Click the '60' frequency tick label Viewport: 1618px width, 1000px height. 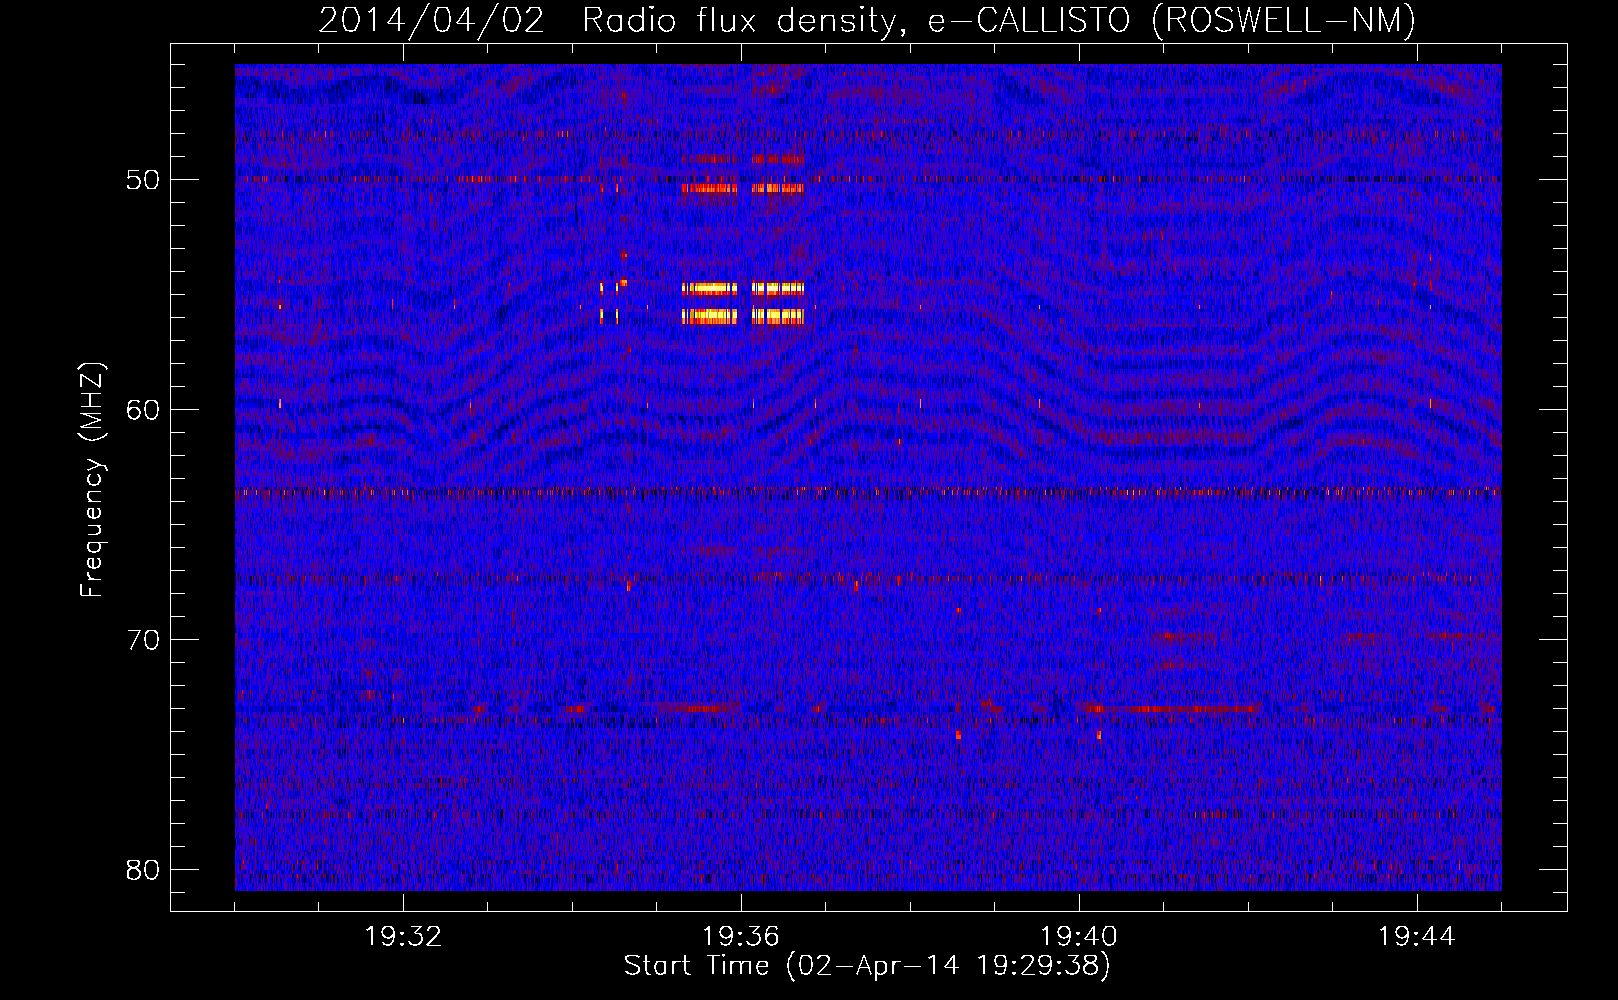[x=144, y=410]
